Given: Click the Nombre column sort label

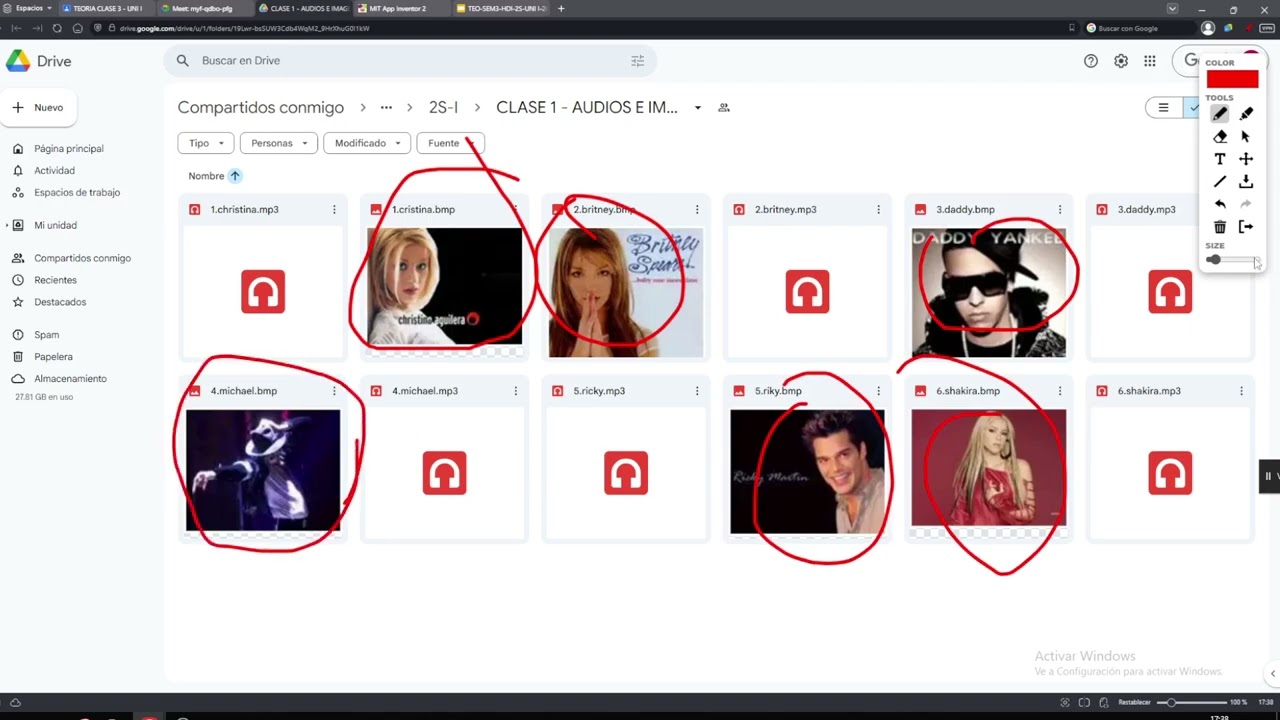Looking at the screenshot, I should [x=206, y=176].
